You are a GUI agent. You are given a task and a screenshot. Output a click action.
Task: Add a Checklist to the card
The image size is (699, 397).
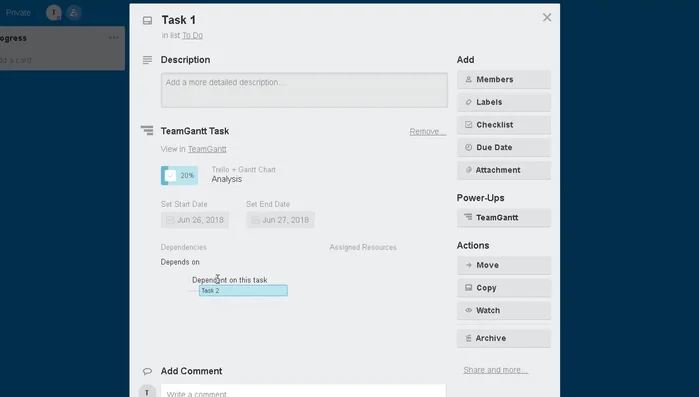504,125
